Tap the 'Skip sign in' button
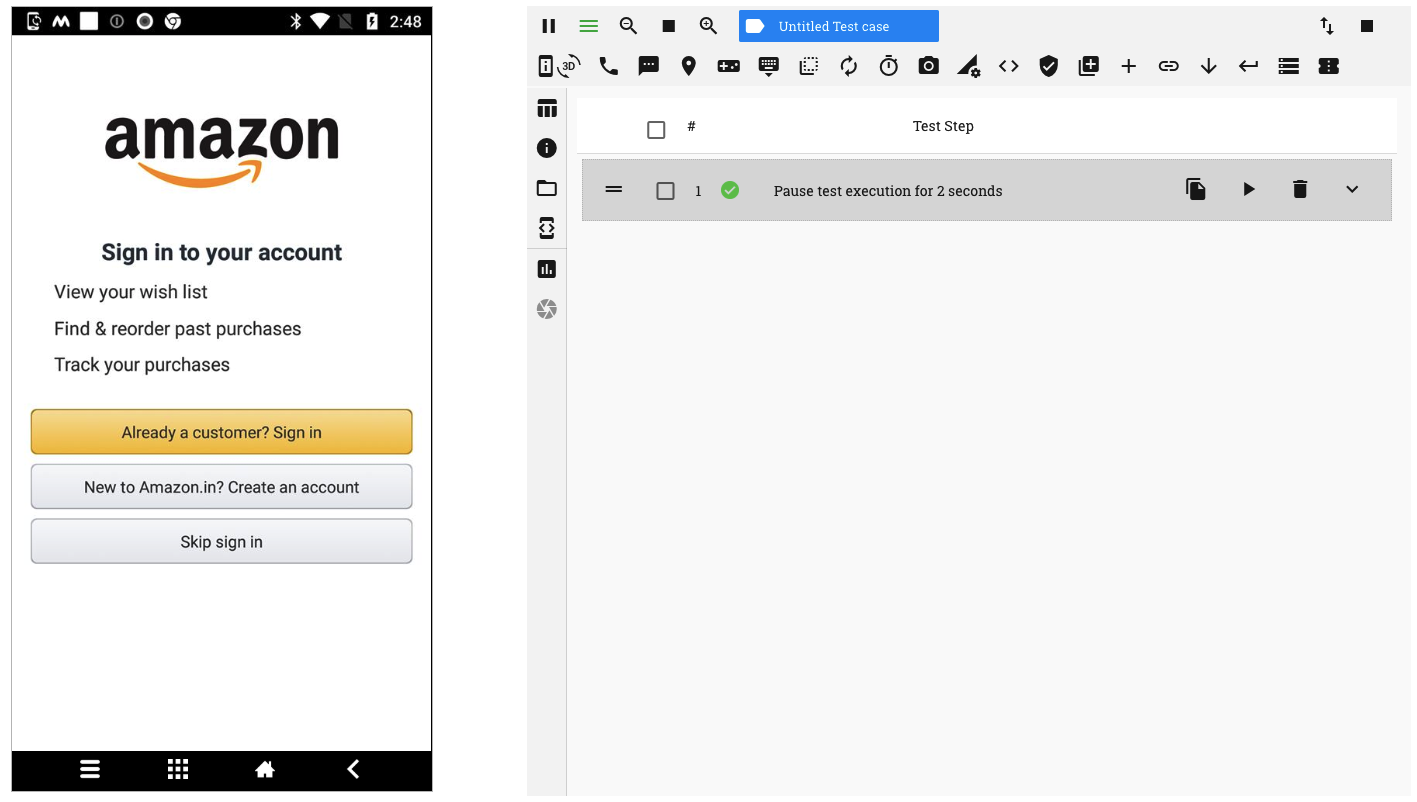Screen dimensions: 1417x802 pyautogui.click(x=222, y=541)
